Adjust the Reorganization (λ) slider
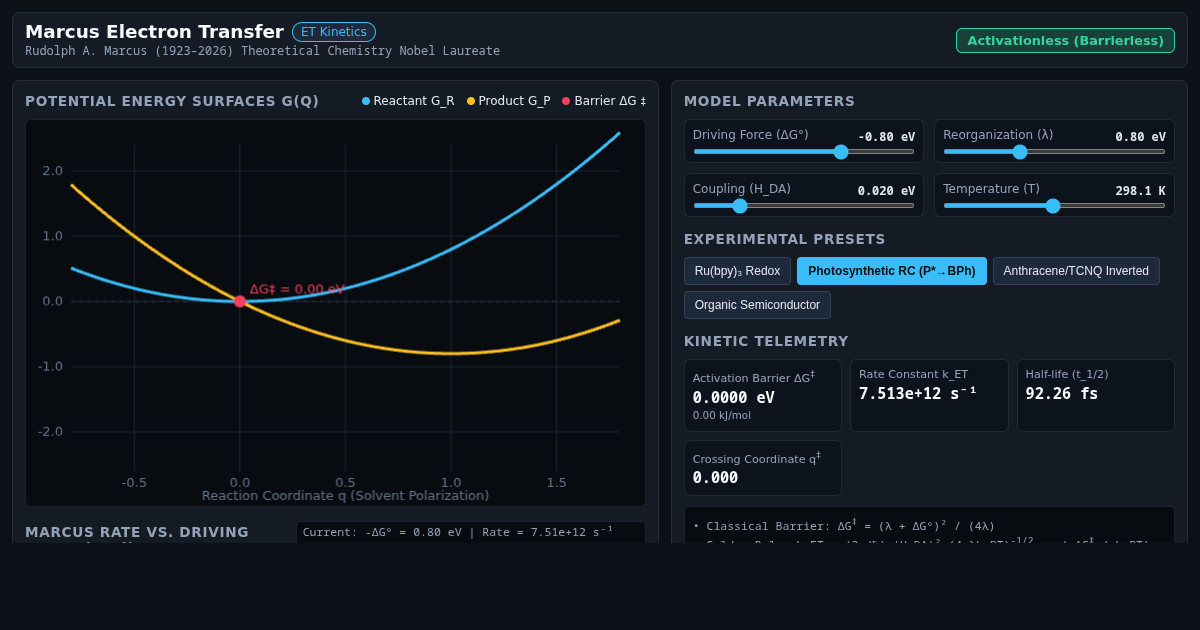 click(1054, 151)
